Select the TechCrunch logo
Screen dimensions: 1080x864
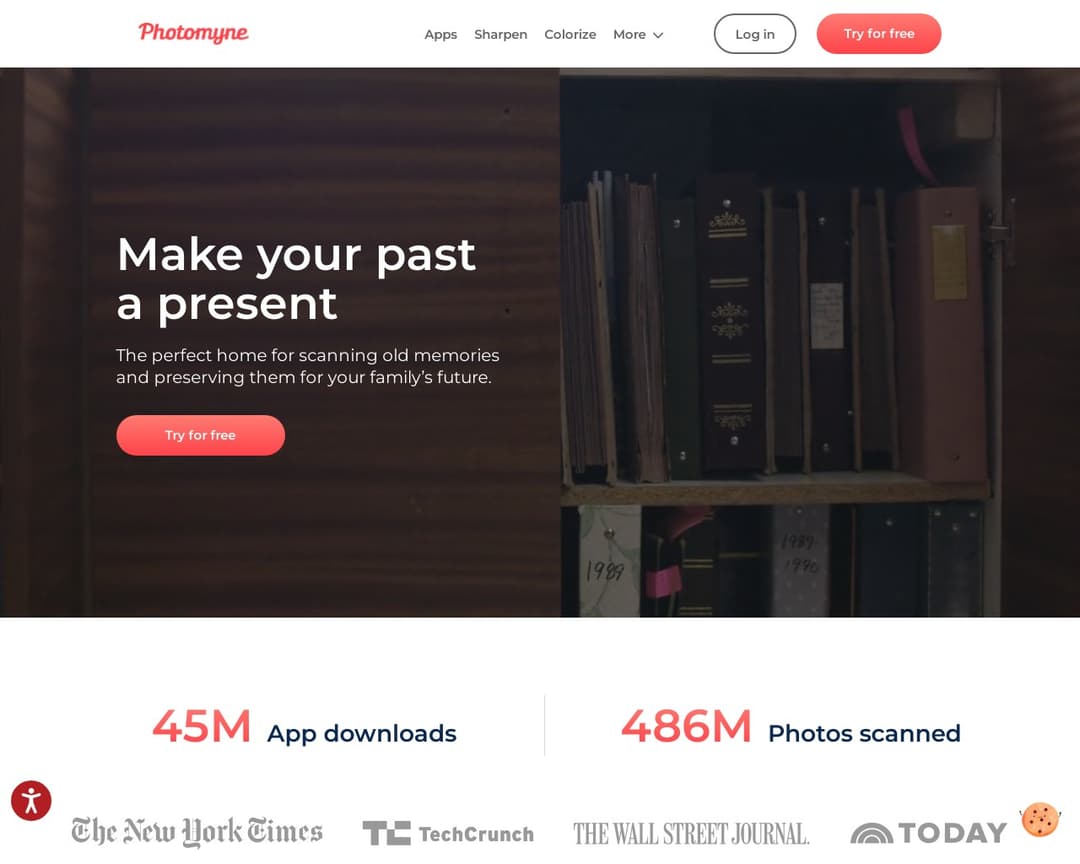(x=448, y=834)
